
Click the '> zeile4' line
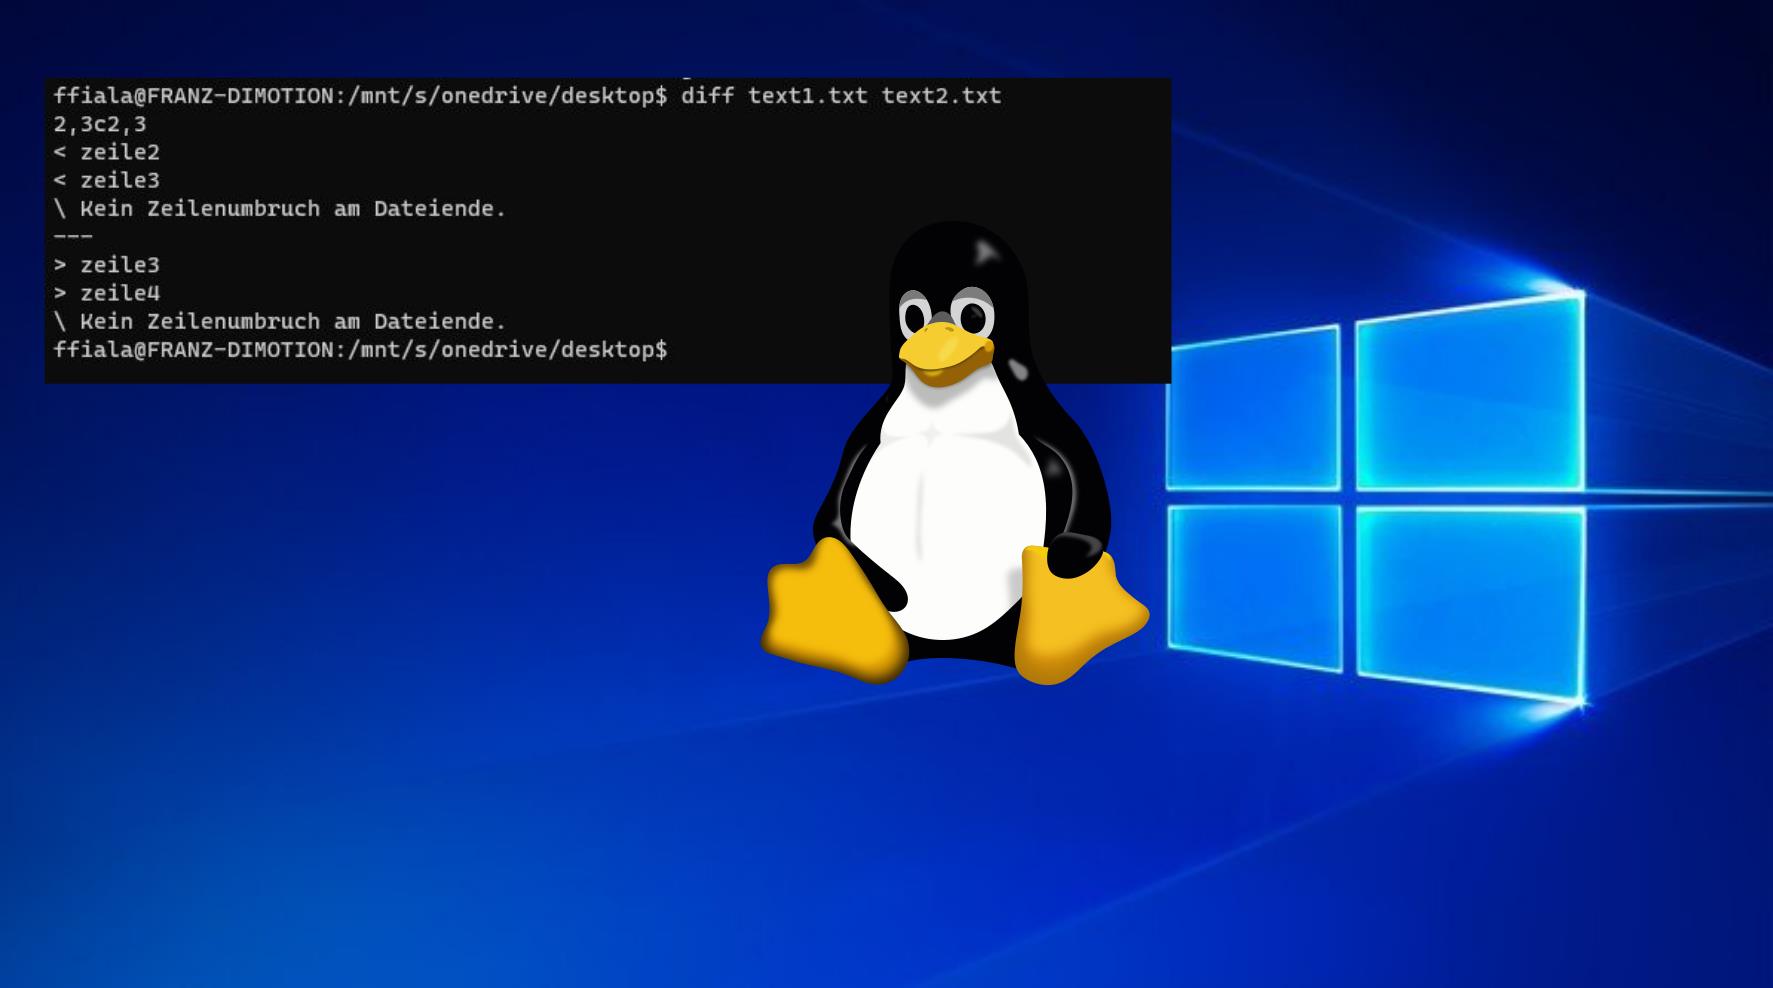coord(107,293)
